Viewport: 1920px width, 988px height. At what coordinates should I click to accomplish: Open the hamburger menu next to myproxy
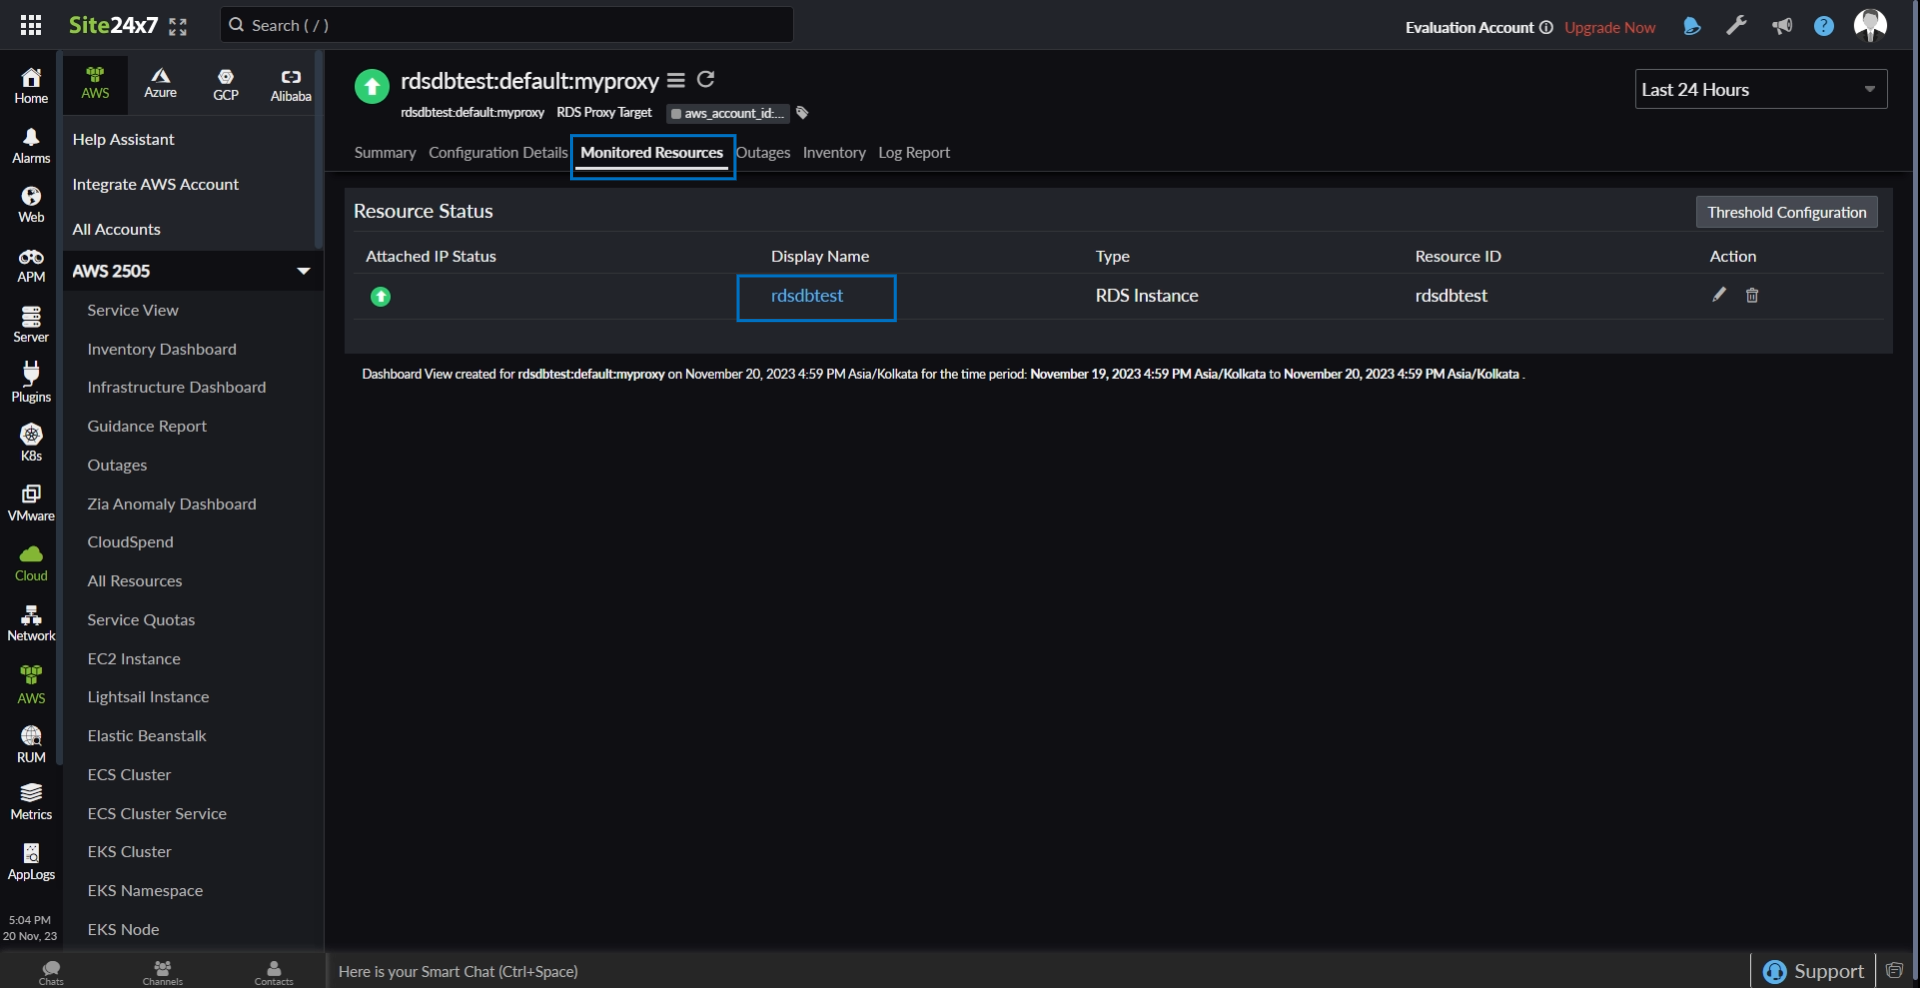[676, 80]
